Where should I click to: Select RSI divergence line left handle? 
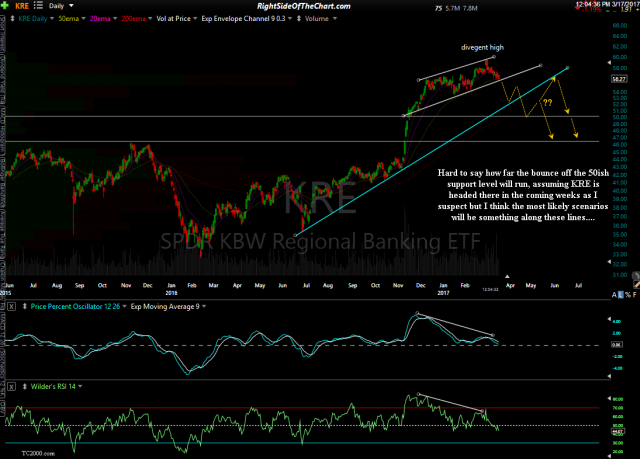[418, 394]
